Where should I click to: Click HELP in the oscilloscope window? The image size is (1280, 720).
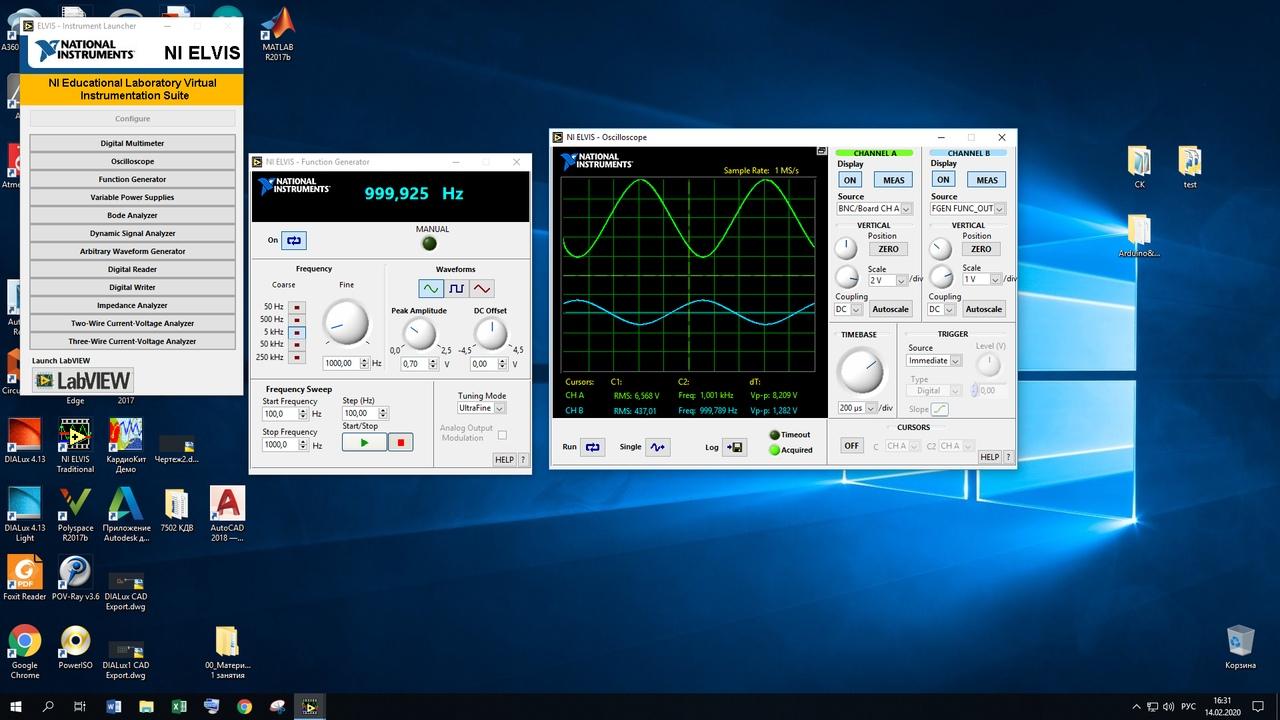pos(989,457)
